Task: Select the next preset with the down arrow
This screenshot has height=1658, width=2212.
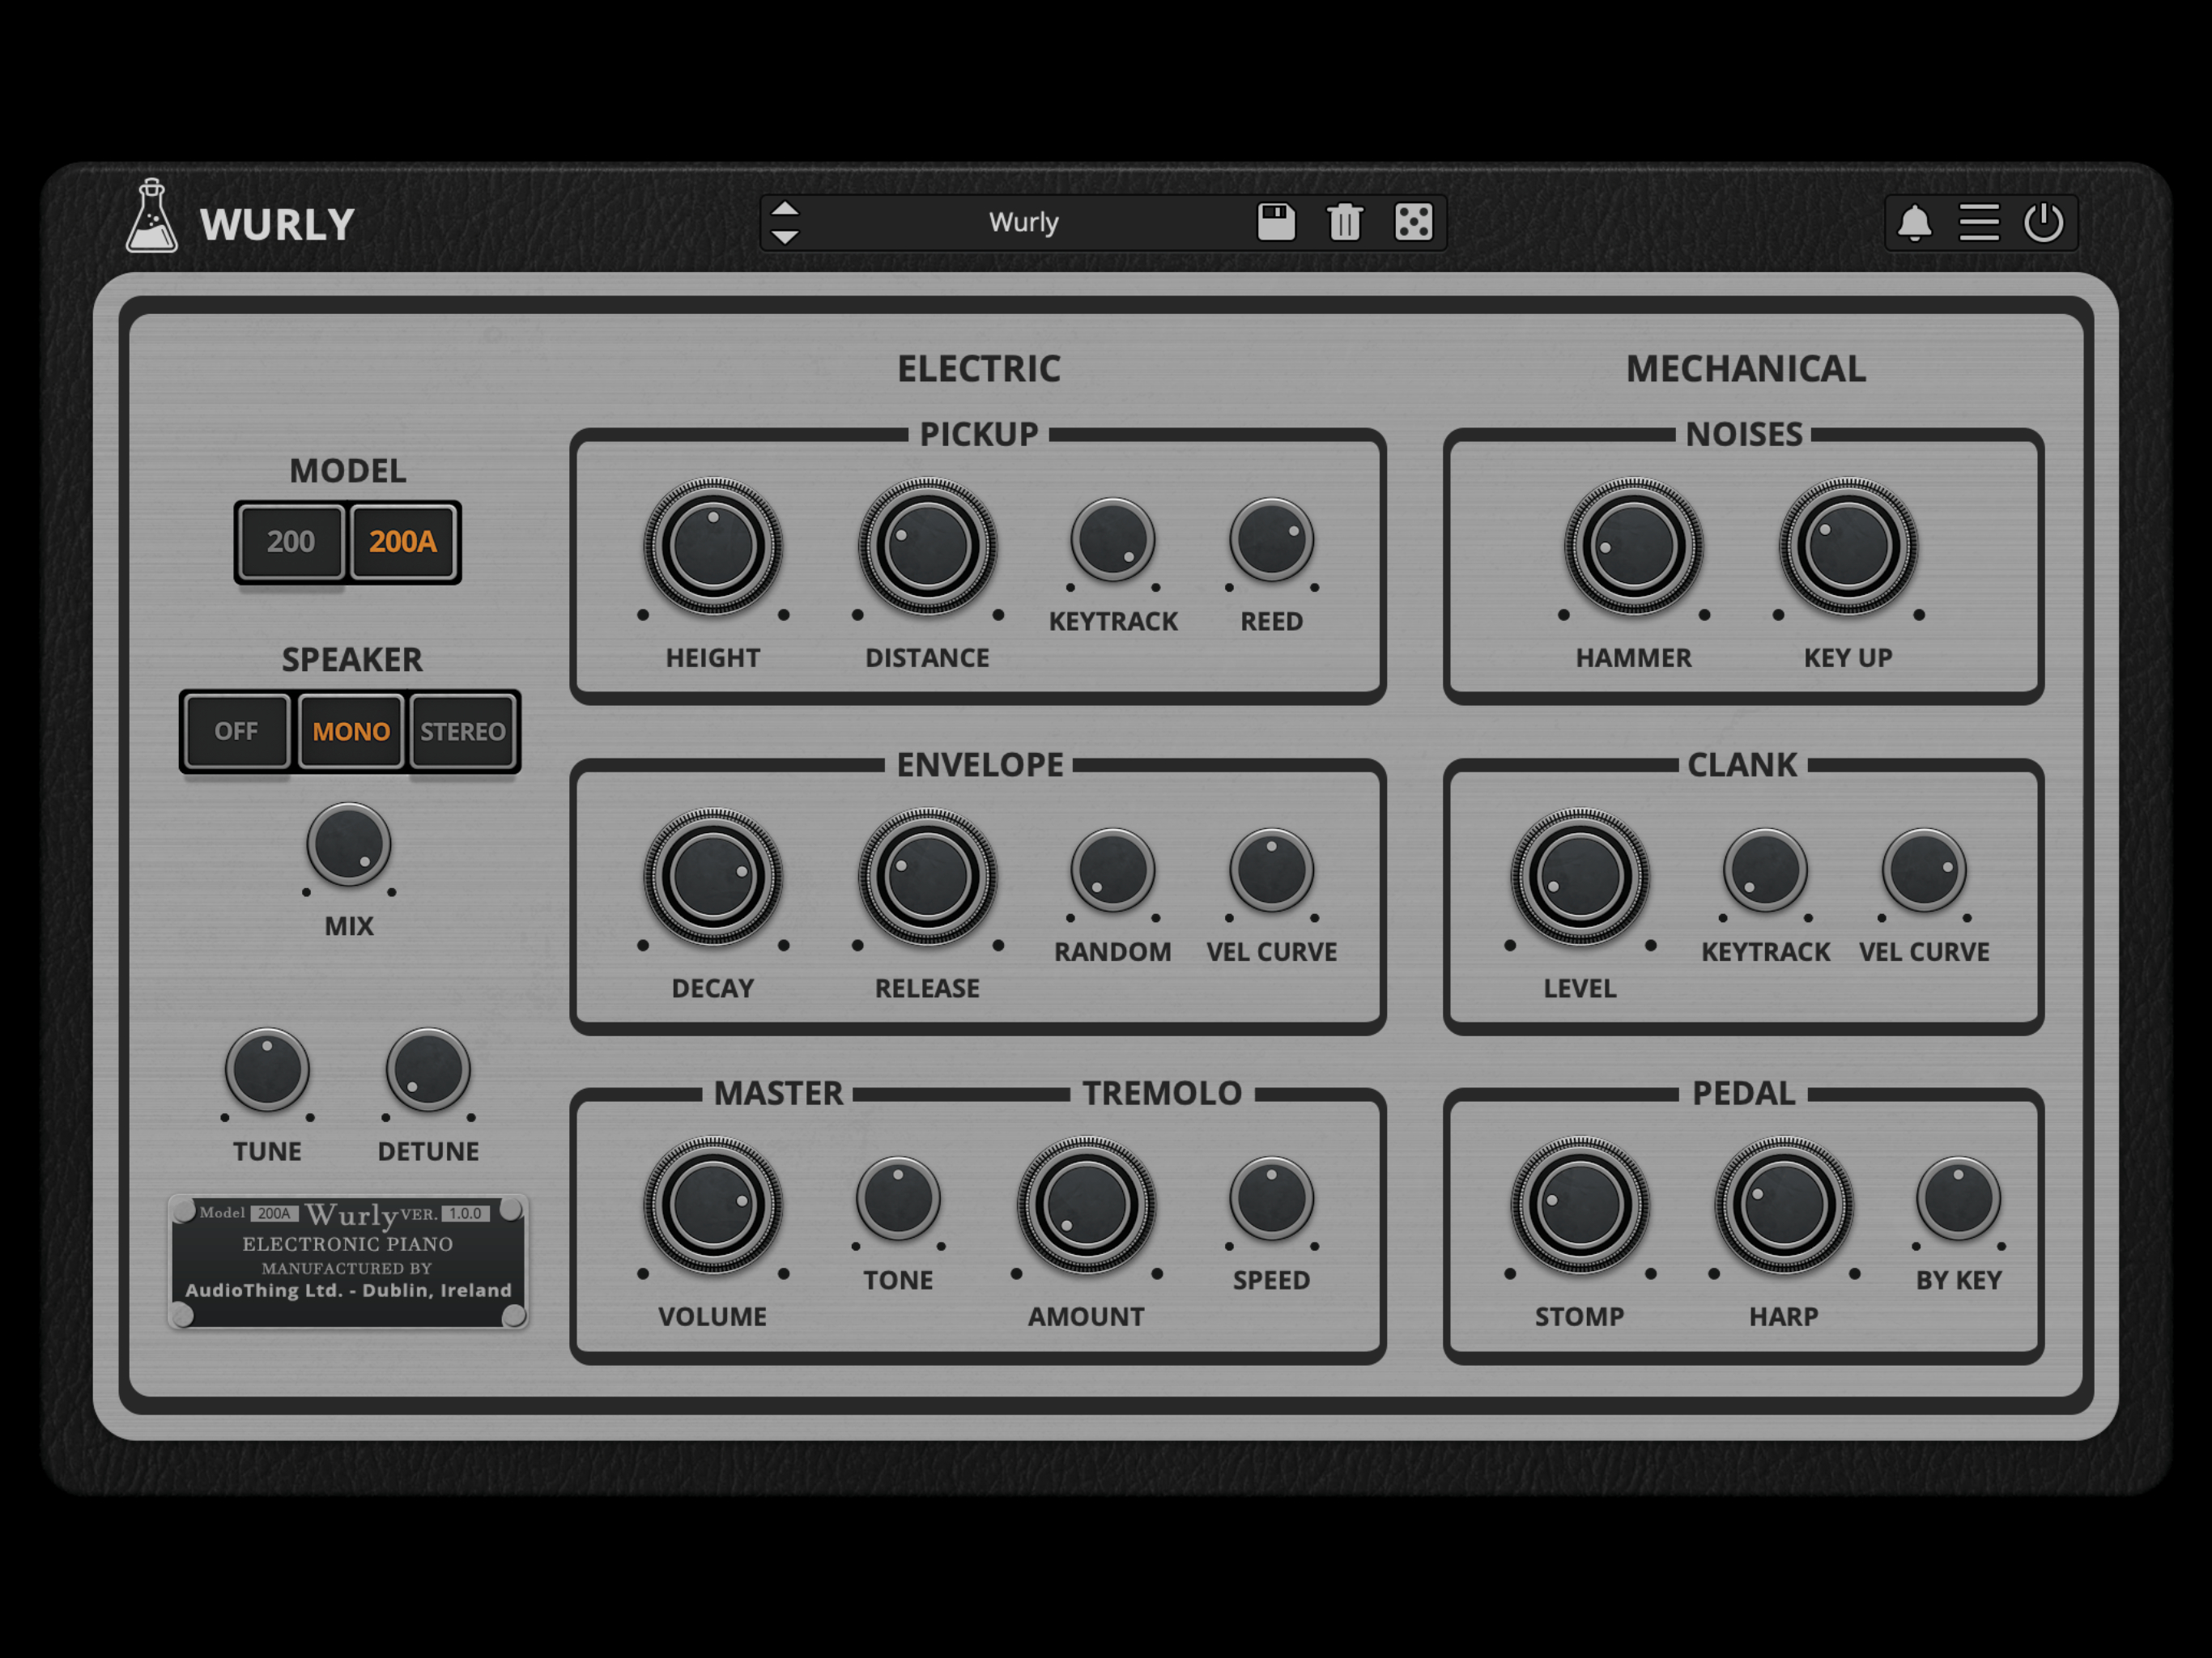Action: point(785,237)
